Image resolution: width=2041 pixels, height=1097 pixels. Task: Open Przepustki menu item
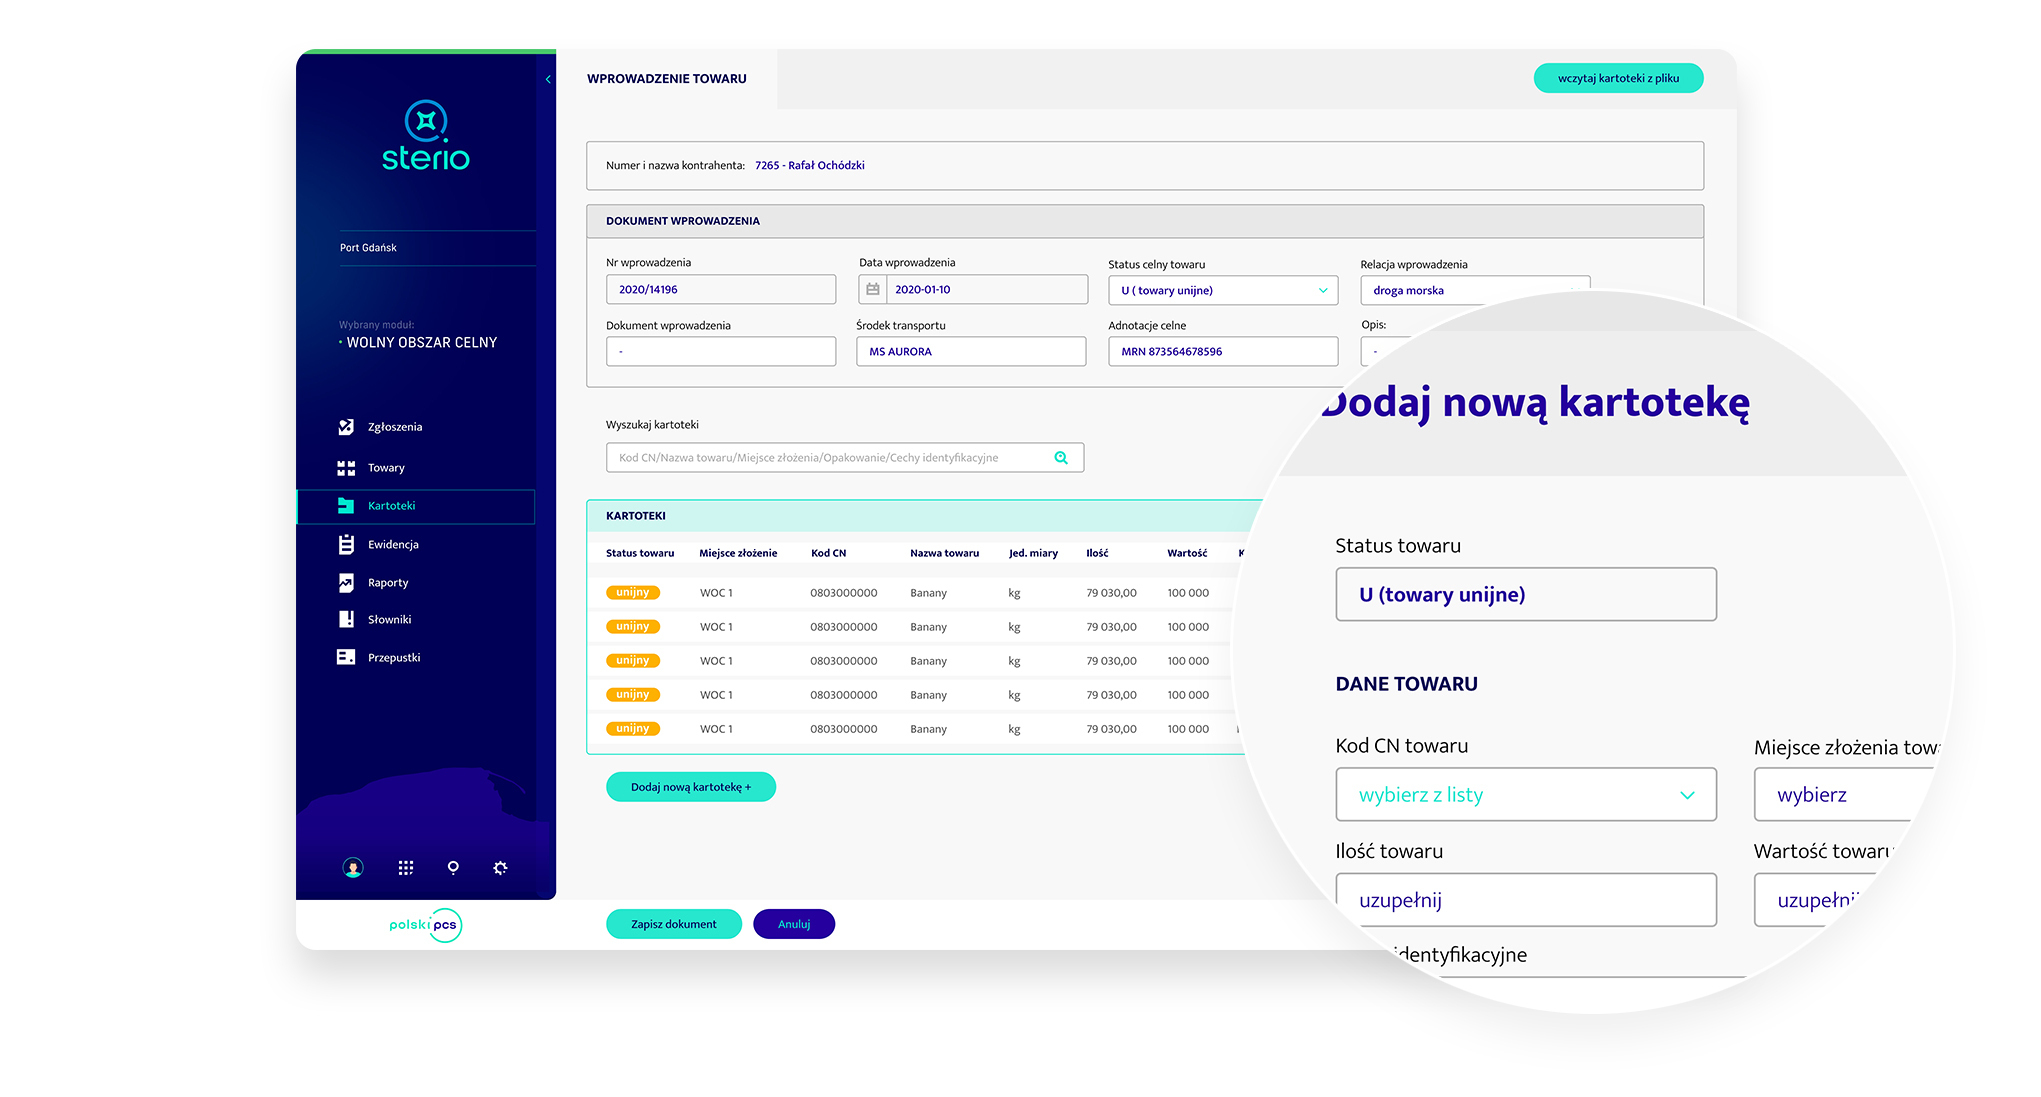click(394, 658)
